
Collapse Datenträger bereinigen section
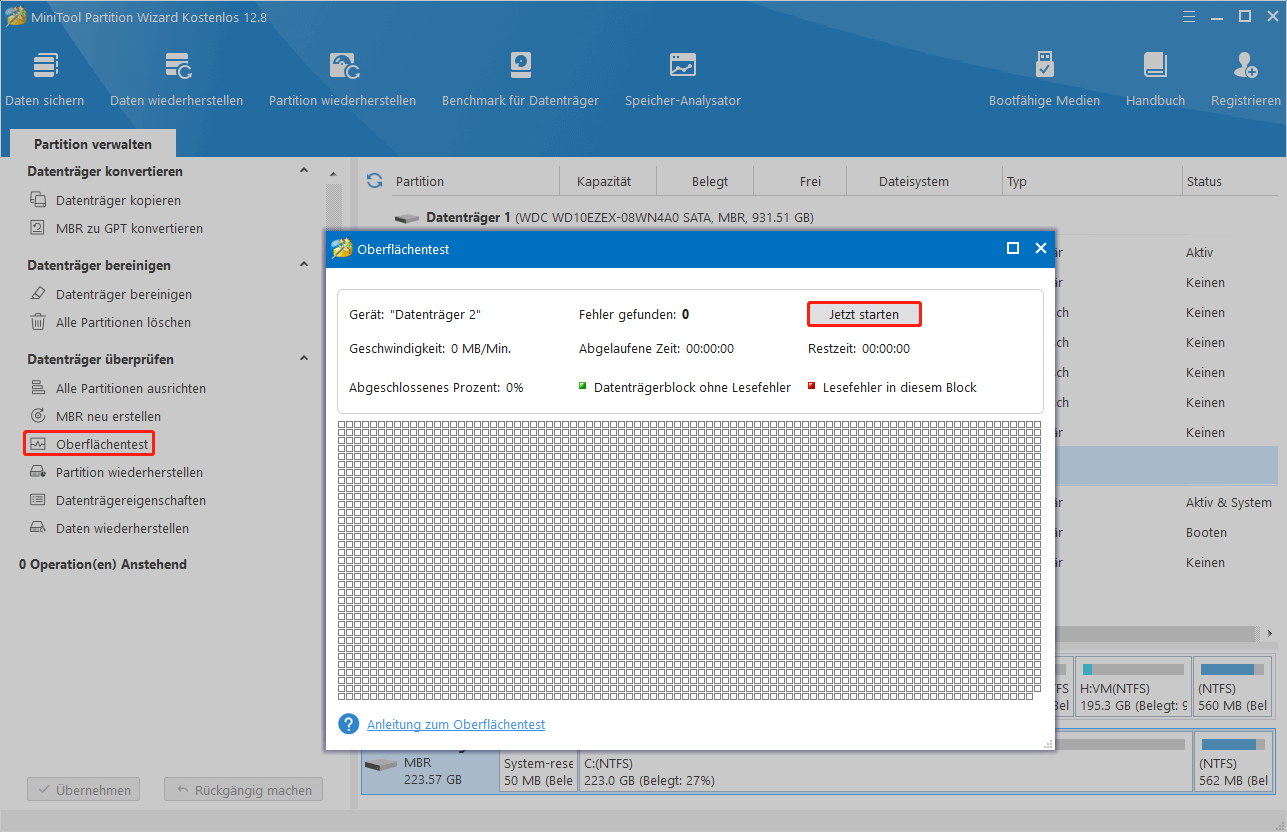pos(304,265)
